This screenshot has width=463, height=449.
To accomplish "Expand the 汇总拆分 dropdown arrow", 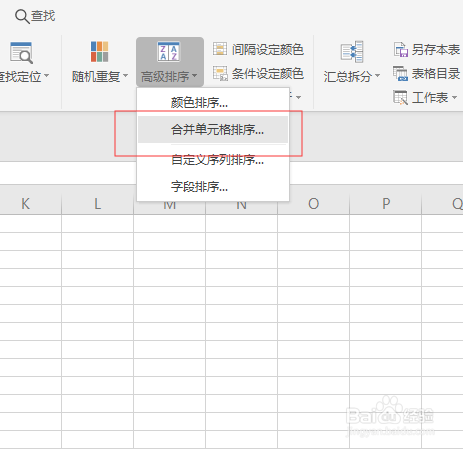I will [377, 76].
